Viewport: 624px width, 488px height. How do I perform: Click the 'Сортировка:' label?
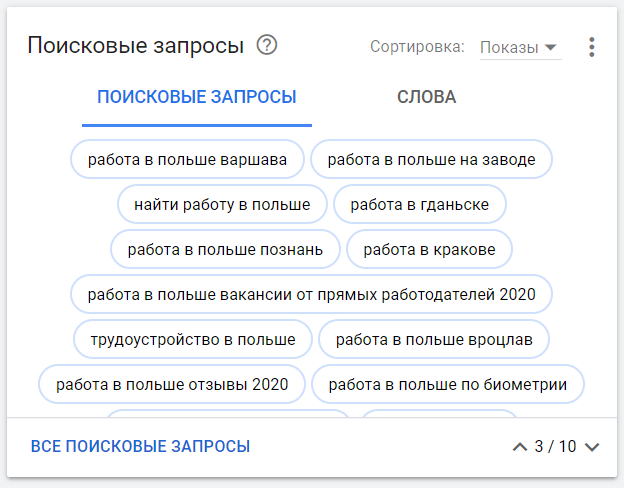(x=417, y=47)
